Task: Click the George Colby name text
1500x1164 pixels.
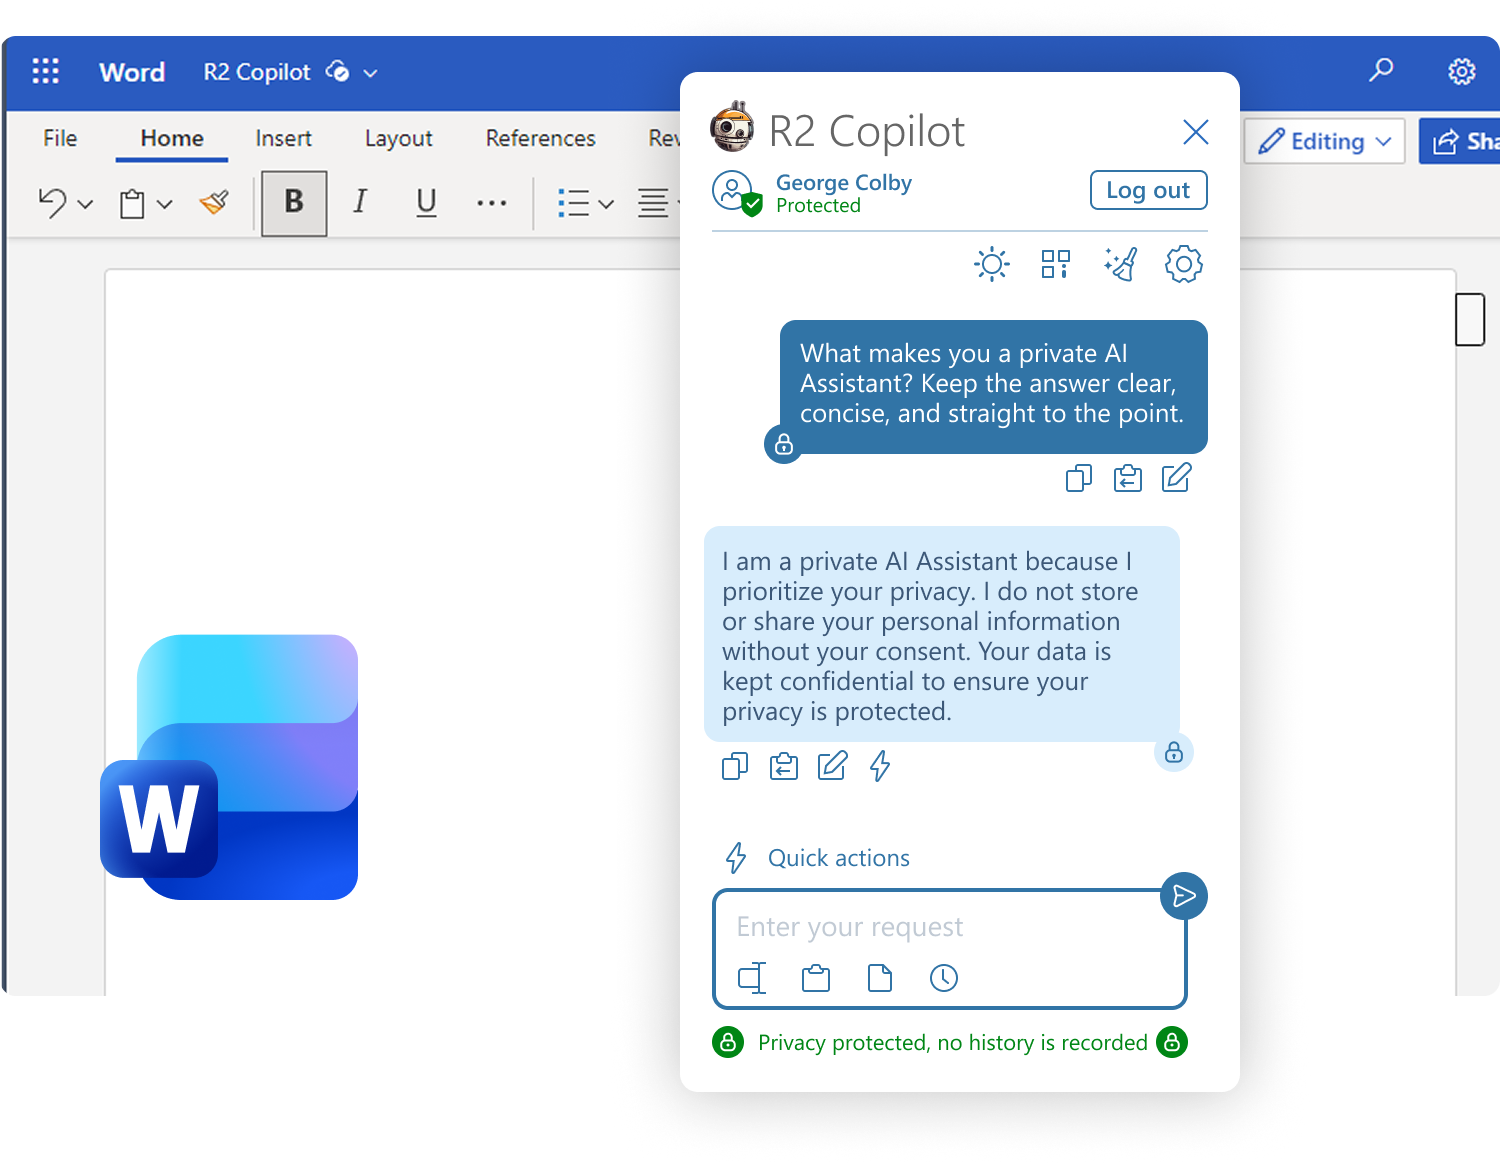Action: (x=844, y=182)
